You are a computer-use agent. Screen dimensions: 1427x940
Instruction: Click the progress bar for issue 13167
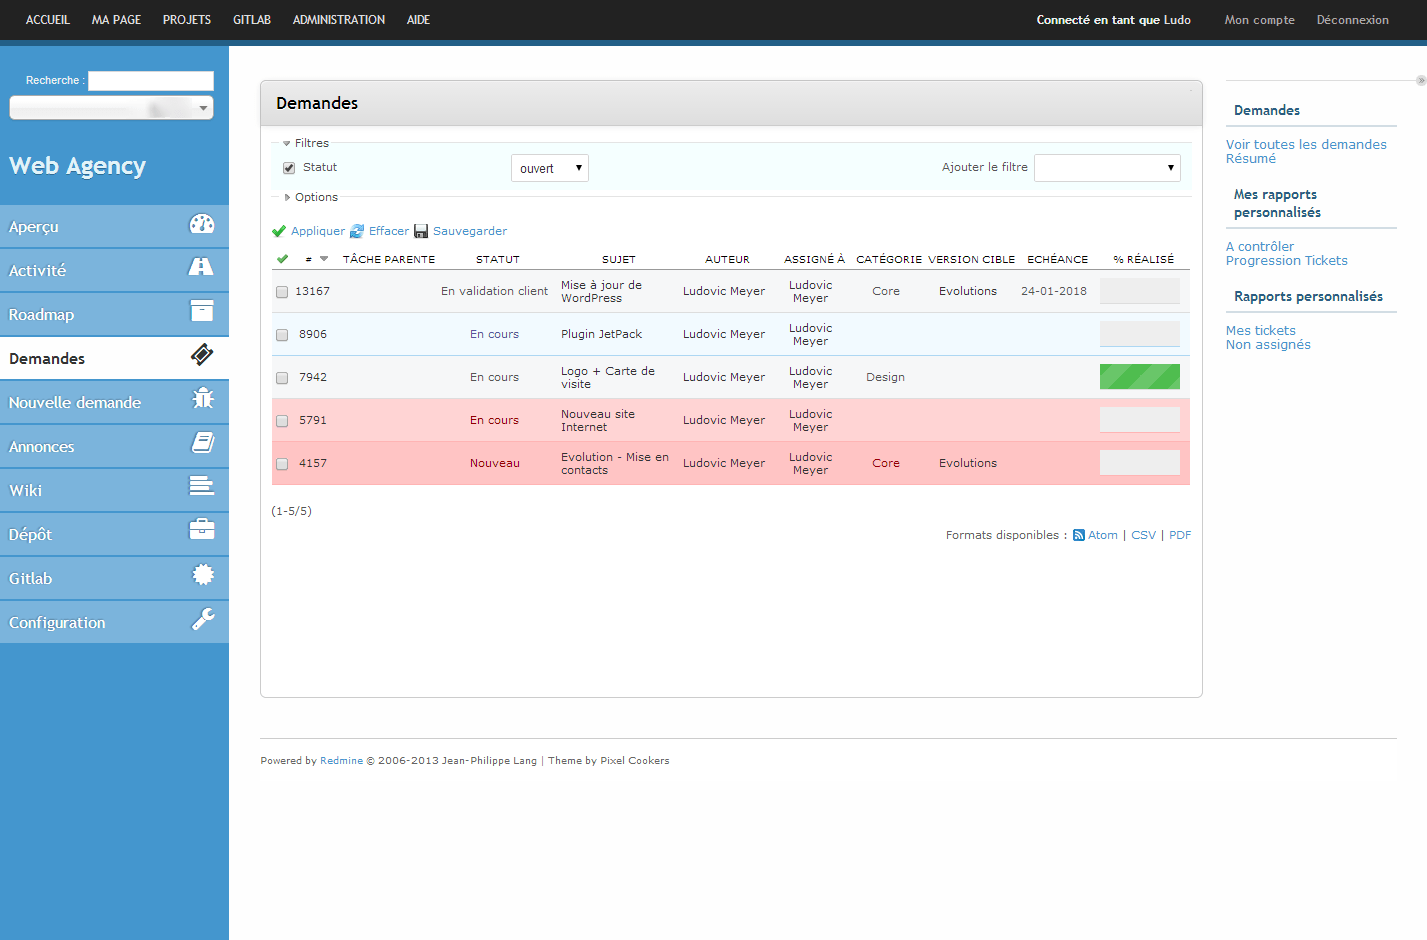point(1140,291)
